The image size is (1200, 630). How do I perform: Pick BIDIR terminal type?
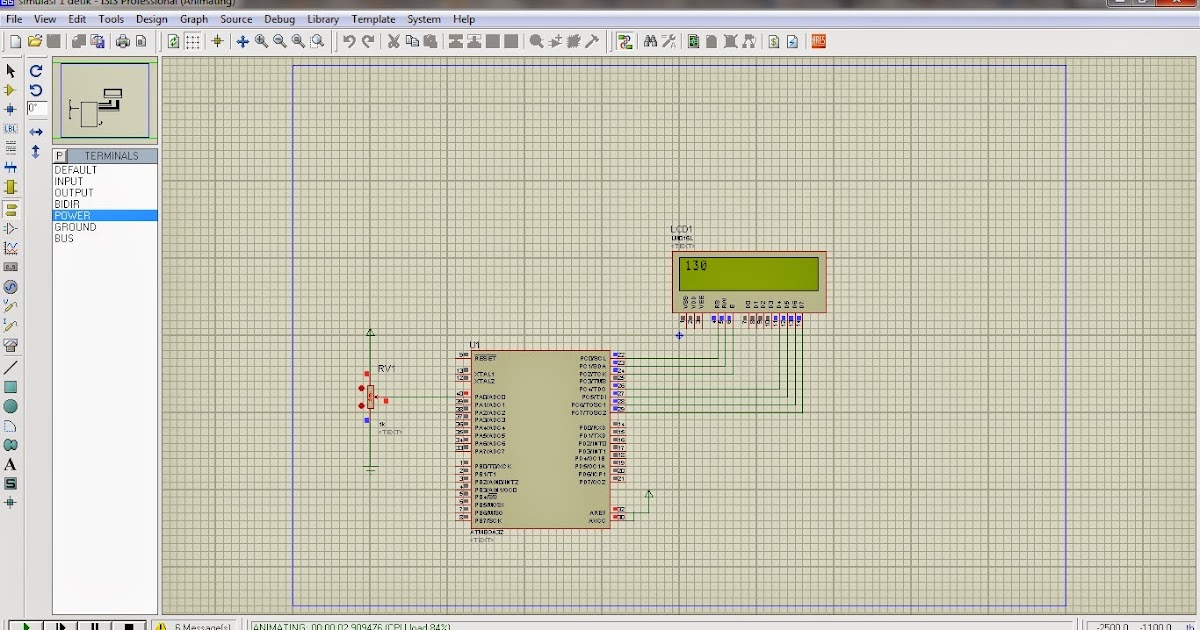(68, 204)
